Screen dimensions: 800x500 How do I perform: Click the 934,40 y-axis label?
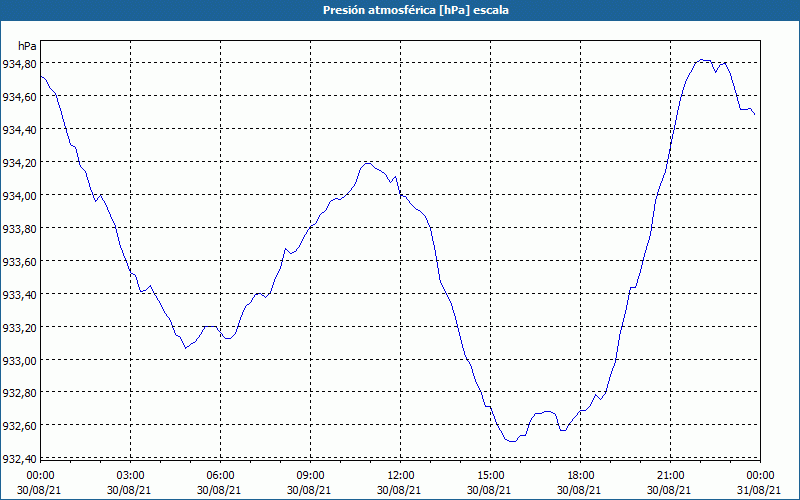(19, 130)
